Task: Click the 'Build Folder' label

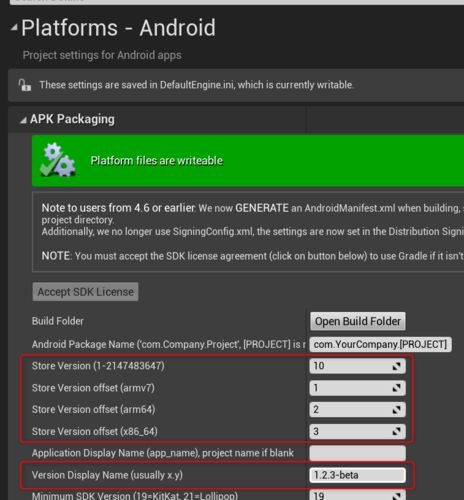Action: pyautogui.click(x=58, y=321)
